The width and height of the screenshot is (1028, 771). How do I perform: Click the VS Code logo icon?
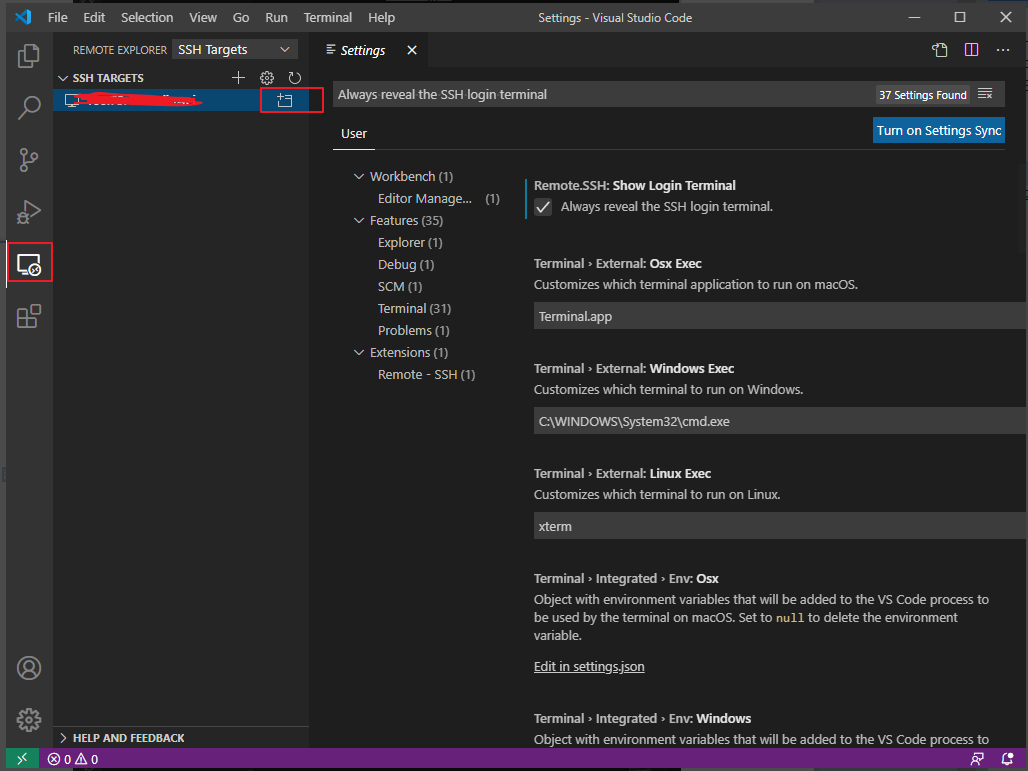coord(23,16)
